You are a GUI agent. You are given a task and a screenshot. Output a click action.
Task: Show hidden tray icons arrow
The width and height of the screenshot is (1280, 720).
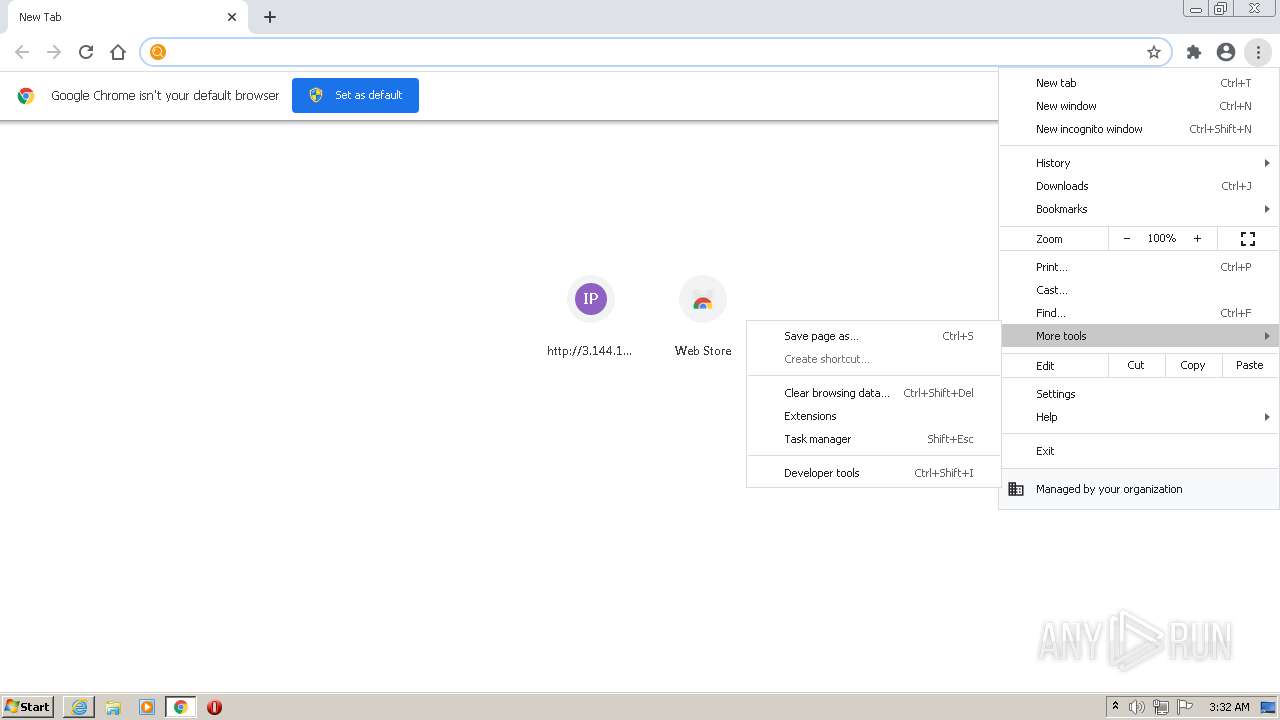1115,707
